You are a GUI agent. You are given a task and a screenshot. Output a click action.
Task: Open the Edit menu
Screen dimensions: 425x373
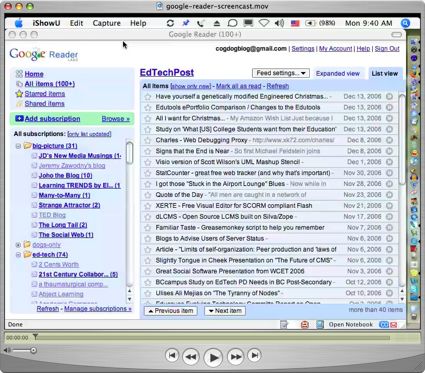(x=76, y=23)
